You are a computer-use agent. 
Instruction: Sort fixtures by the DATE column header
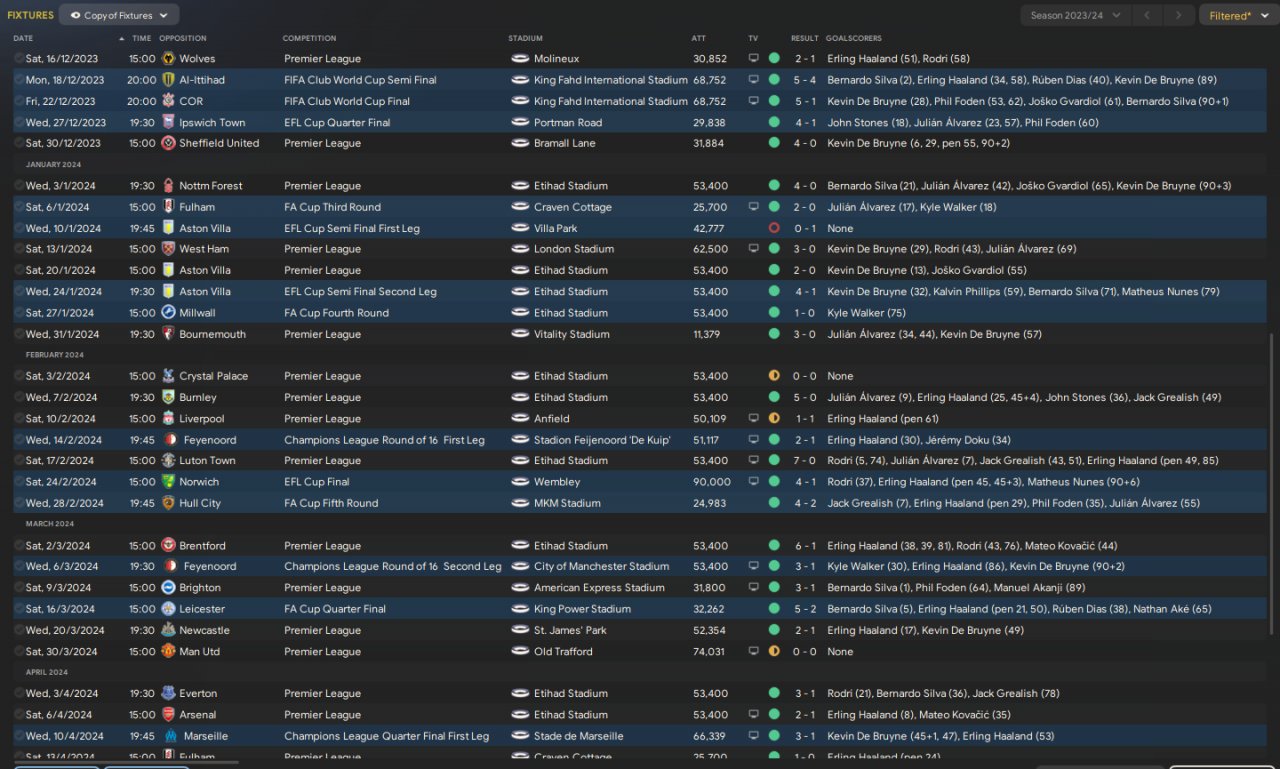click(x=23, y=38)
